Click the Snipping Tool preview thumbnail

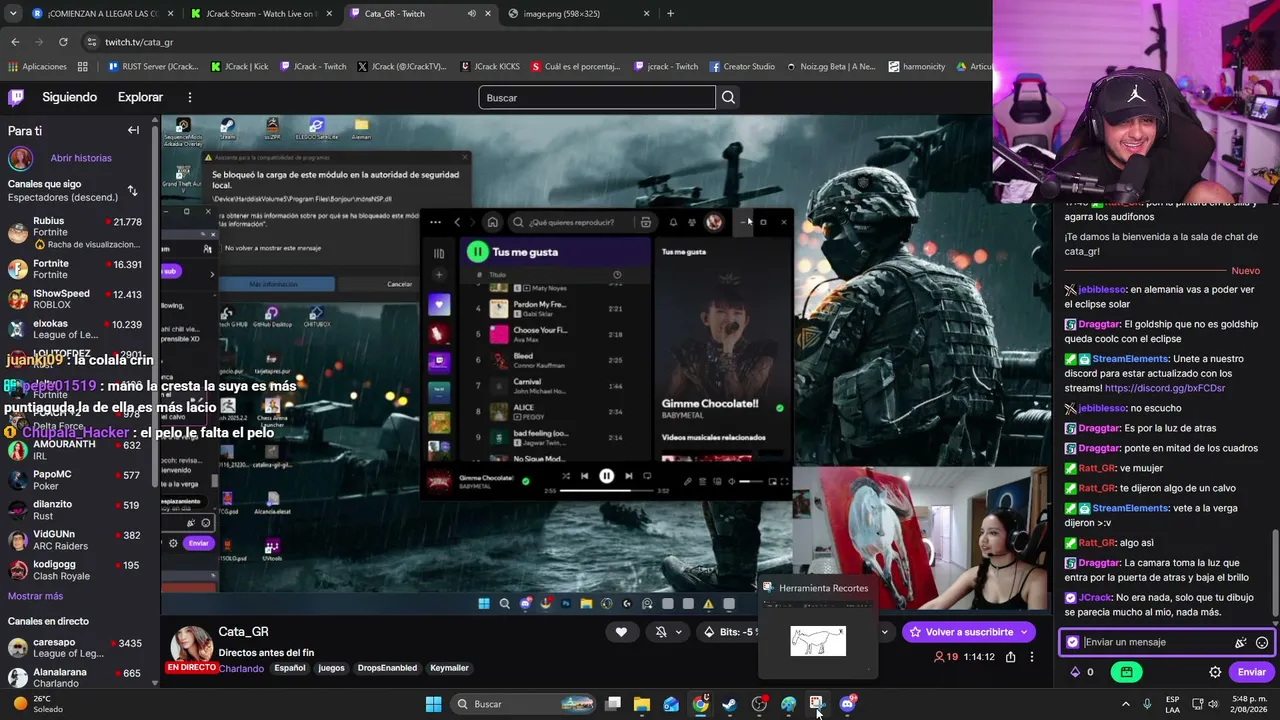(818, 641)
